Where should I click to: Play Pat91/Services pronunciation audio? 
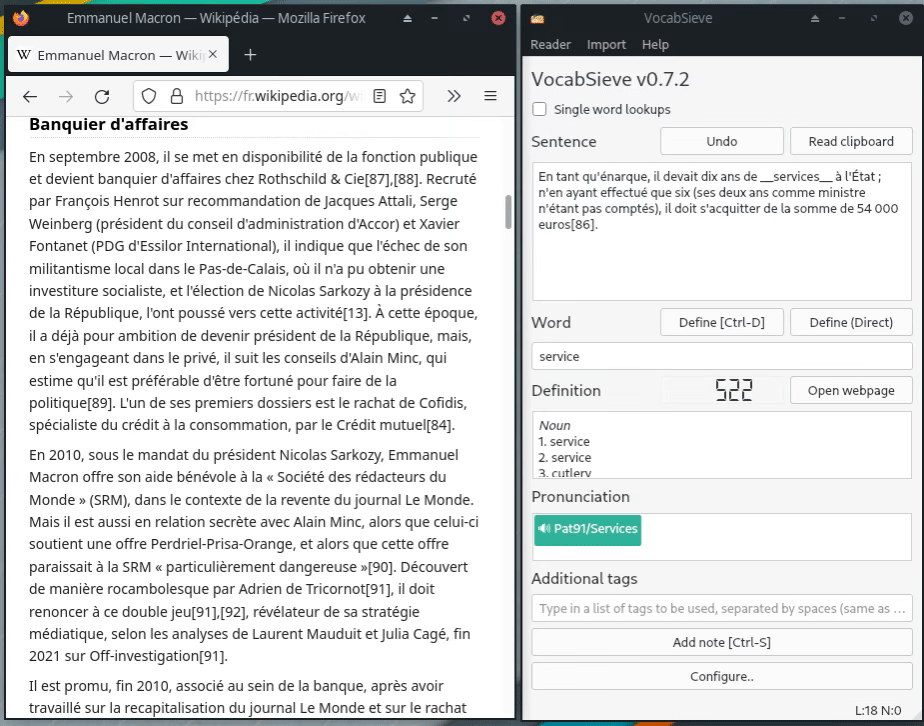[587, 529]
